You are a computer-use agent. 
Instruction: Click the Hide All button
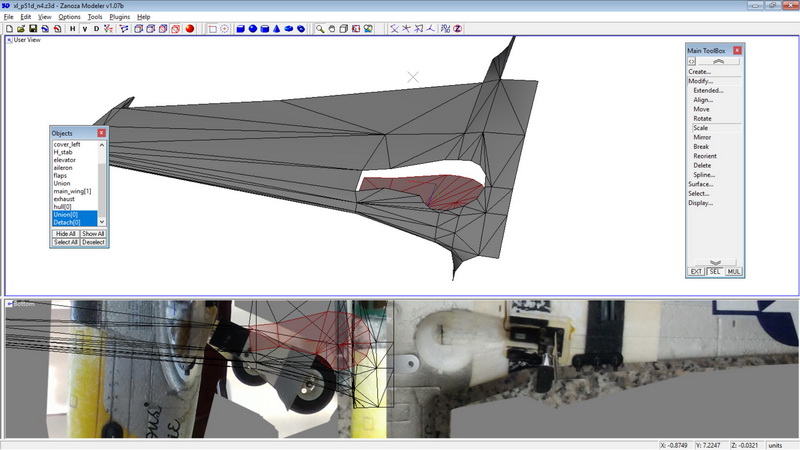pyautogui.click(x=65, y=234)
